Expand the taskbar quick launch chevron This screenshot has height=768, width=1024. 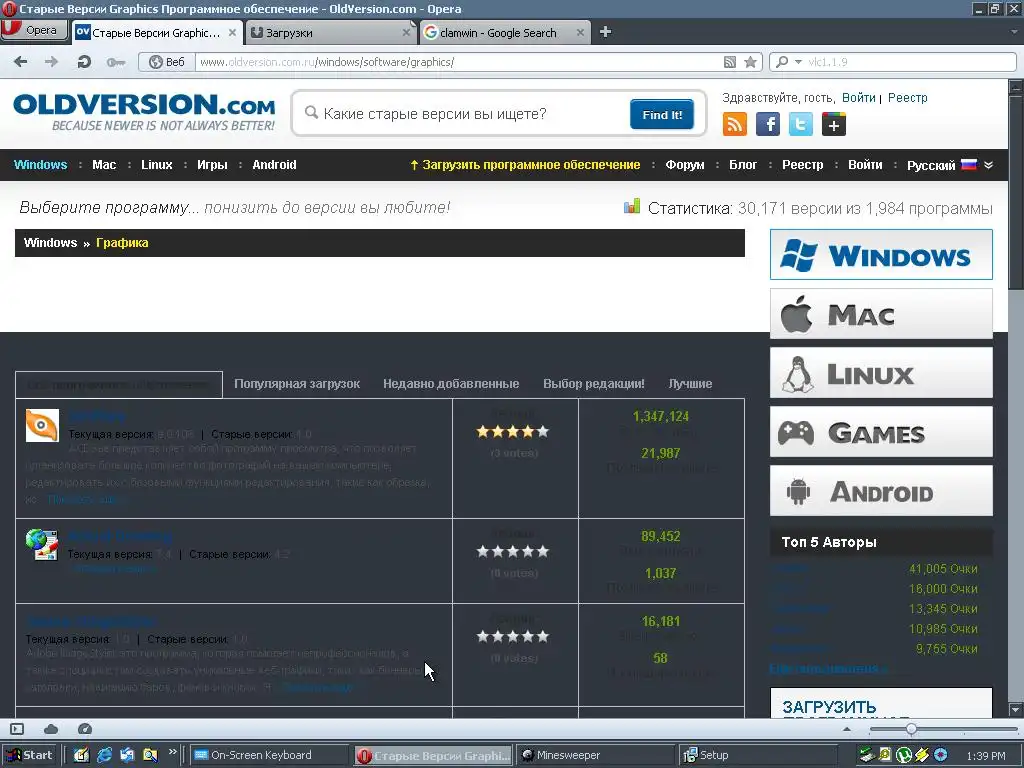[172, 752]
